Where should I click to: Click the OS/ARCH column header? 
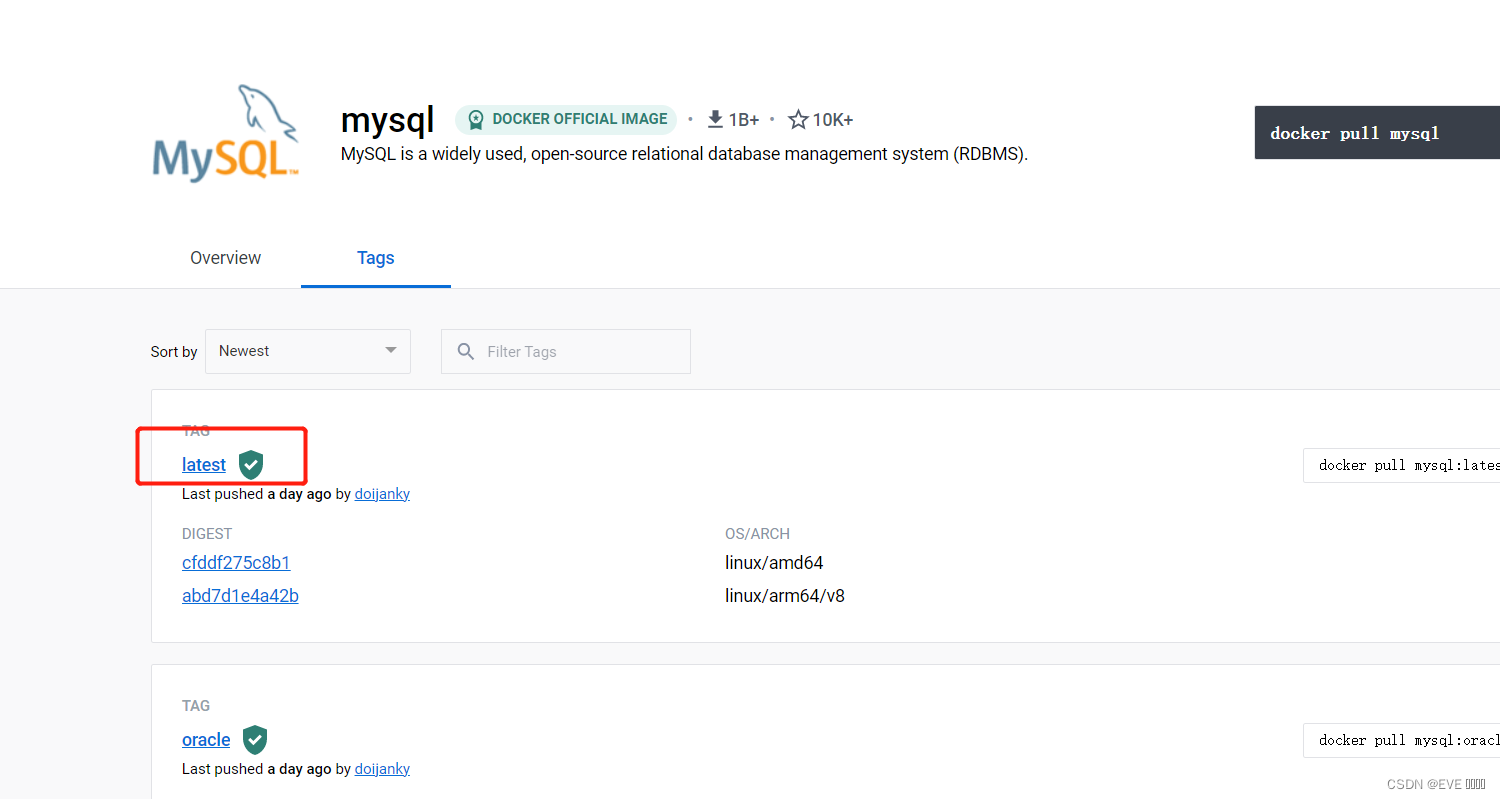758,534
